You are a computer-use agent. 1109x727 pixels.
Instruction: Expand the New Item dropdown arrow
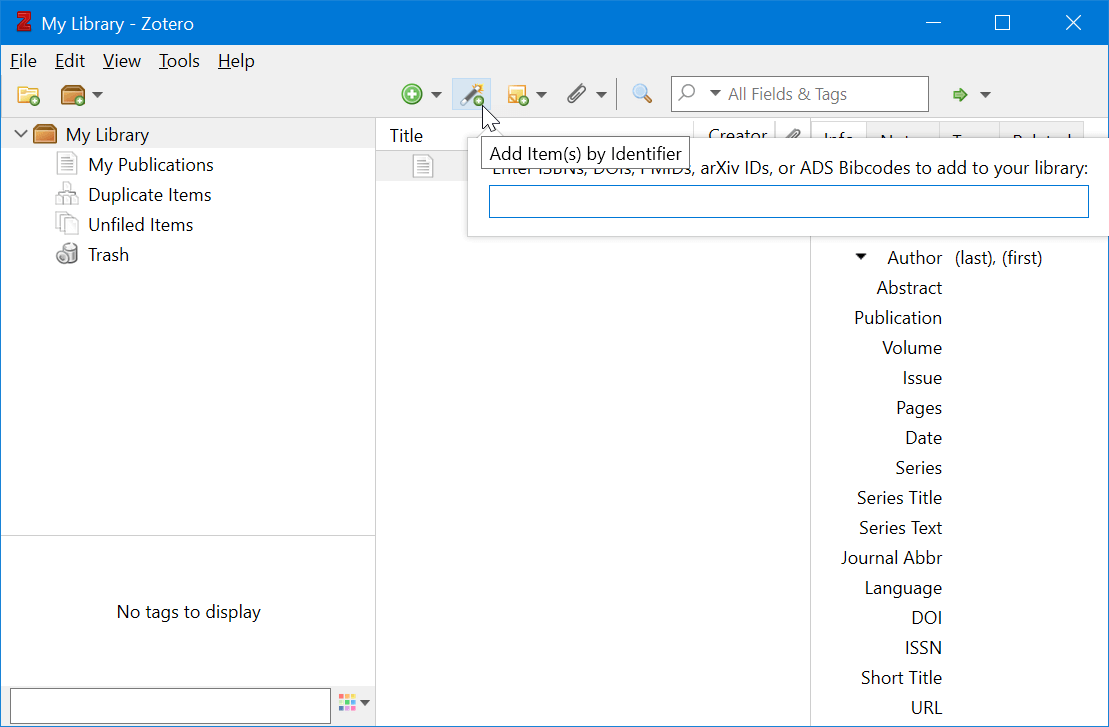[435, 93]
